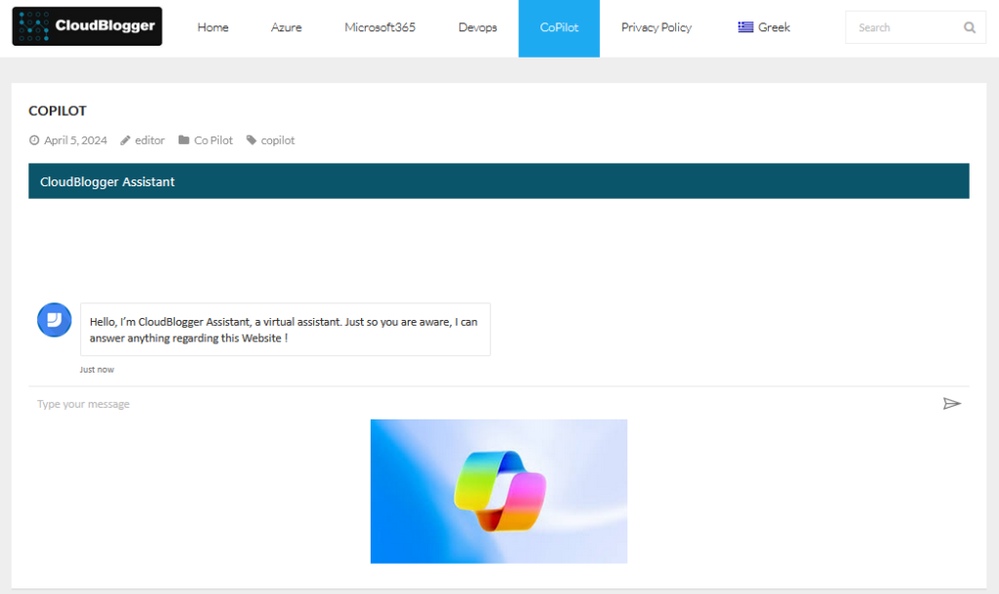Open the Azure menu item
This screenshot has height=594, width=999.
[286, 27]
